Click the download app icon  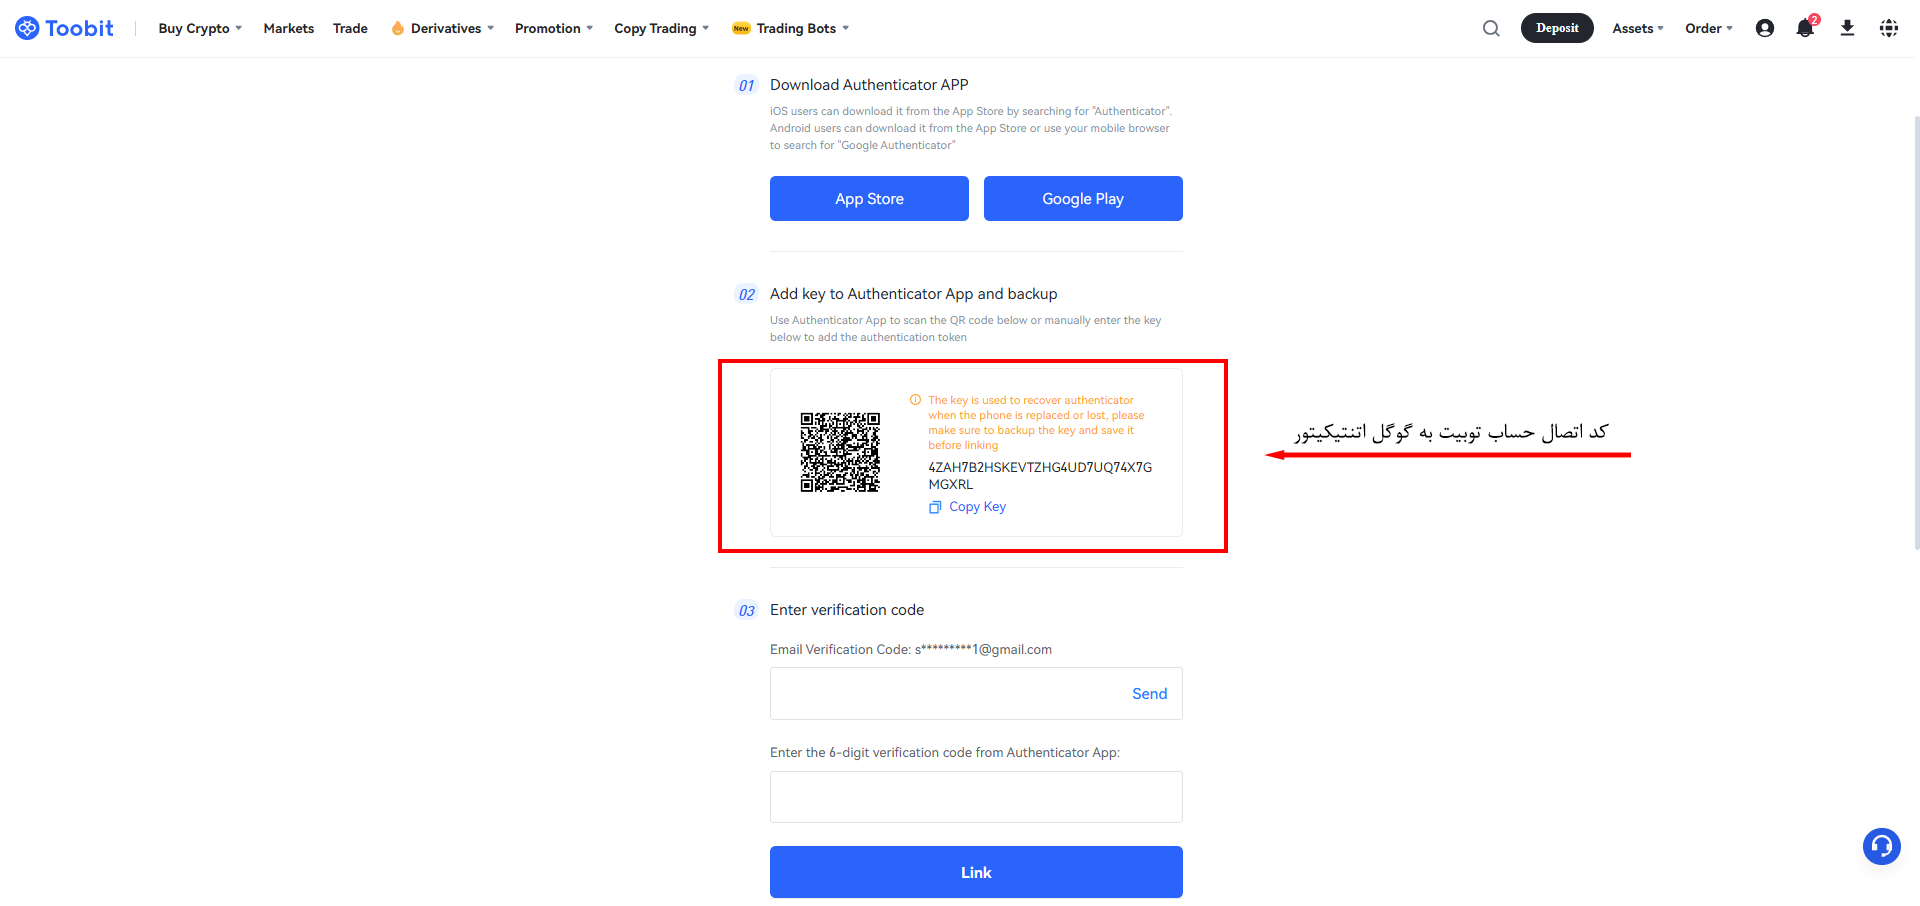click(x=1847, y=28)
